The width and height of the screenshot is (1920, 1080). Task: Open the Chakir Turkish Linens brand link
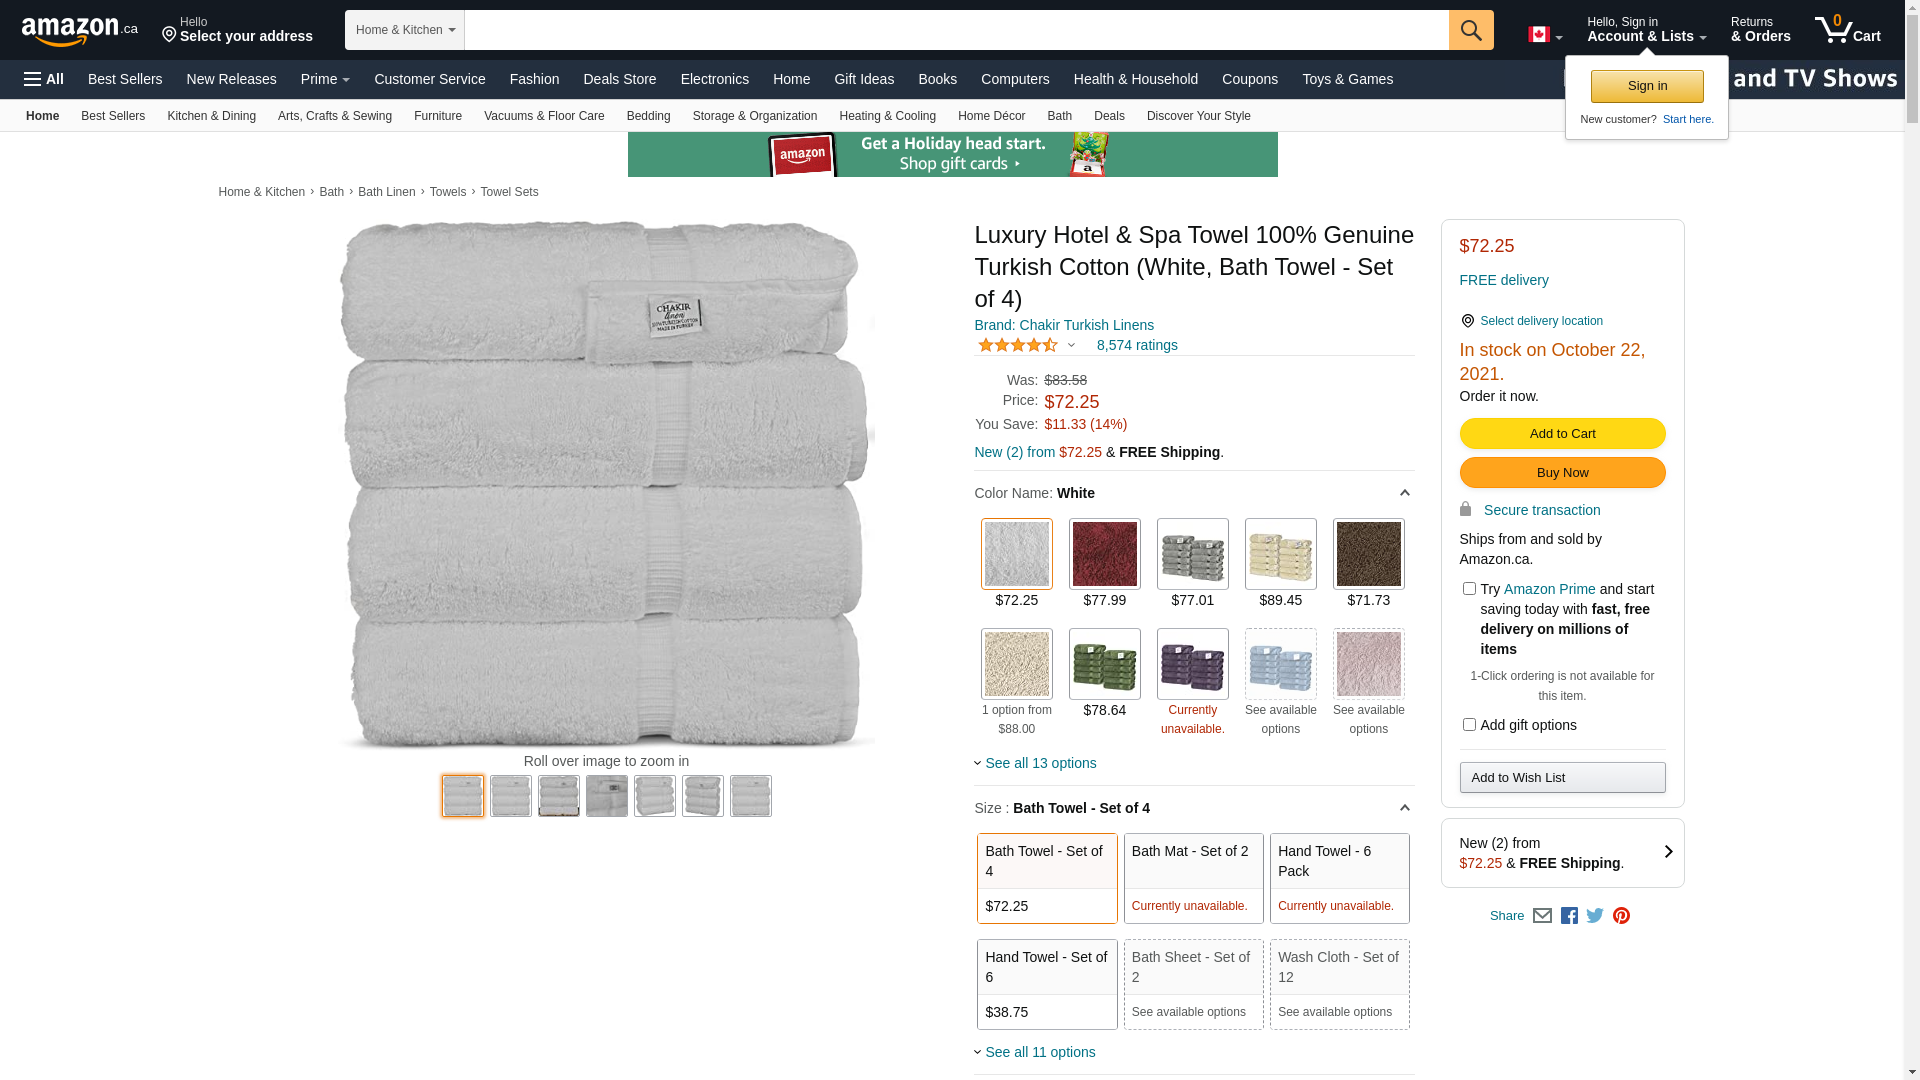click(x=1064, y=325)
